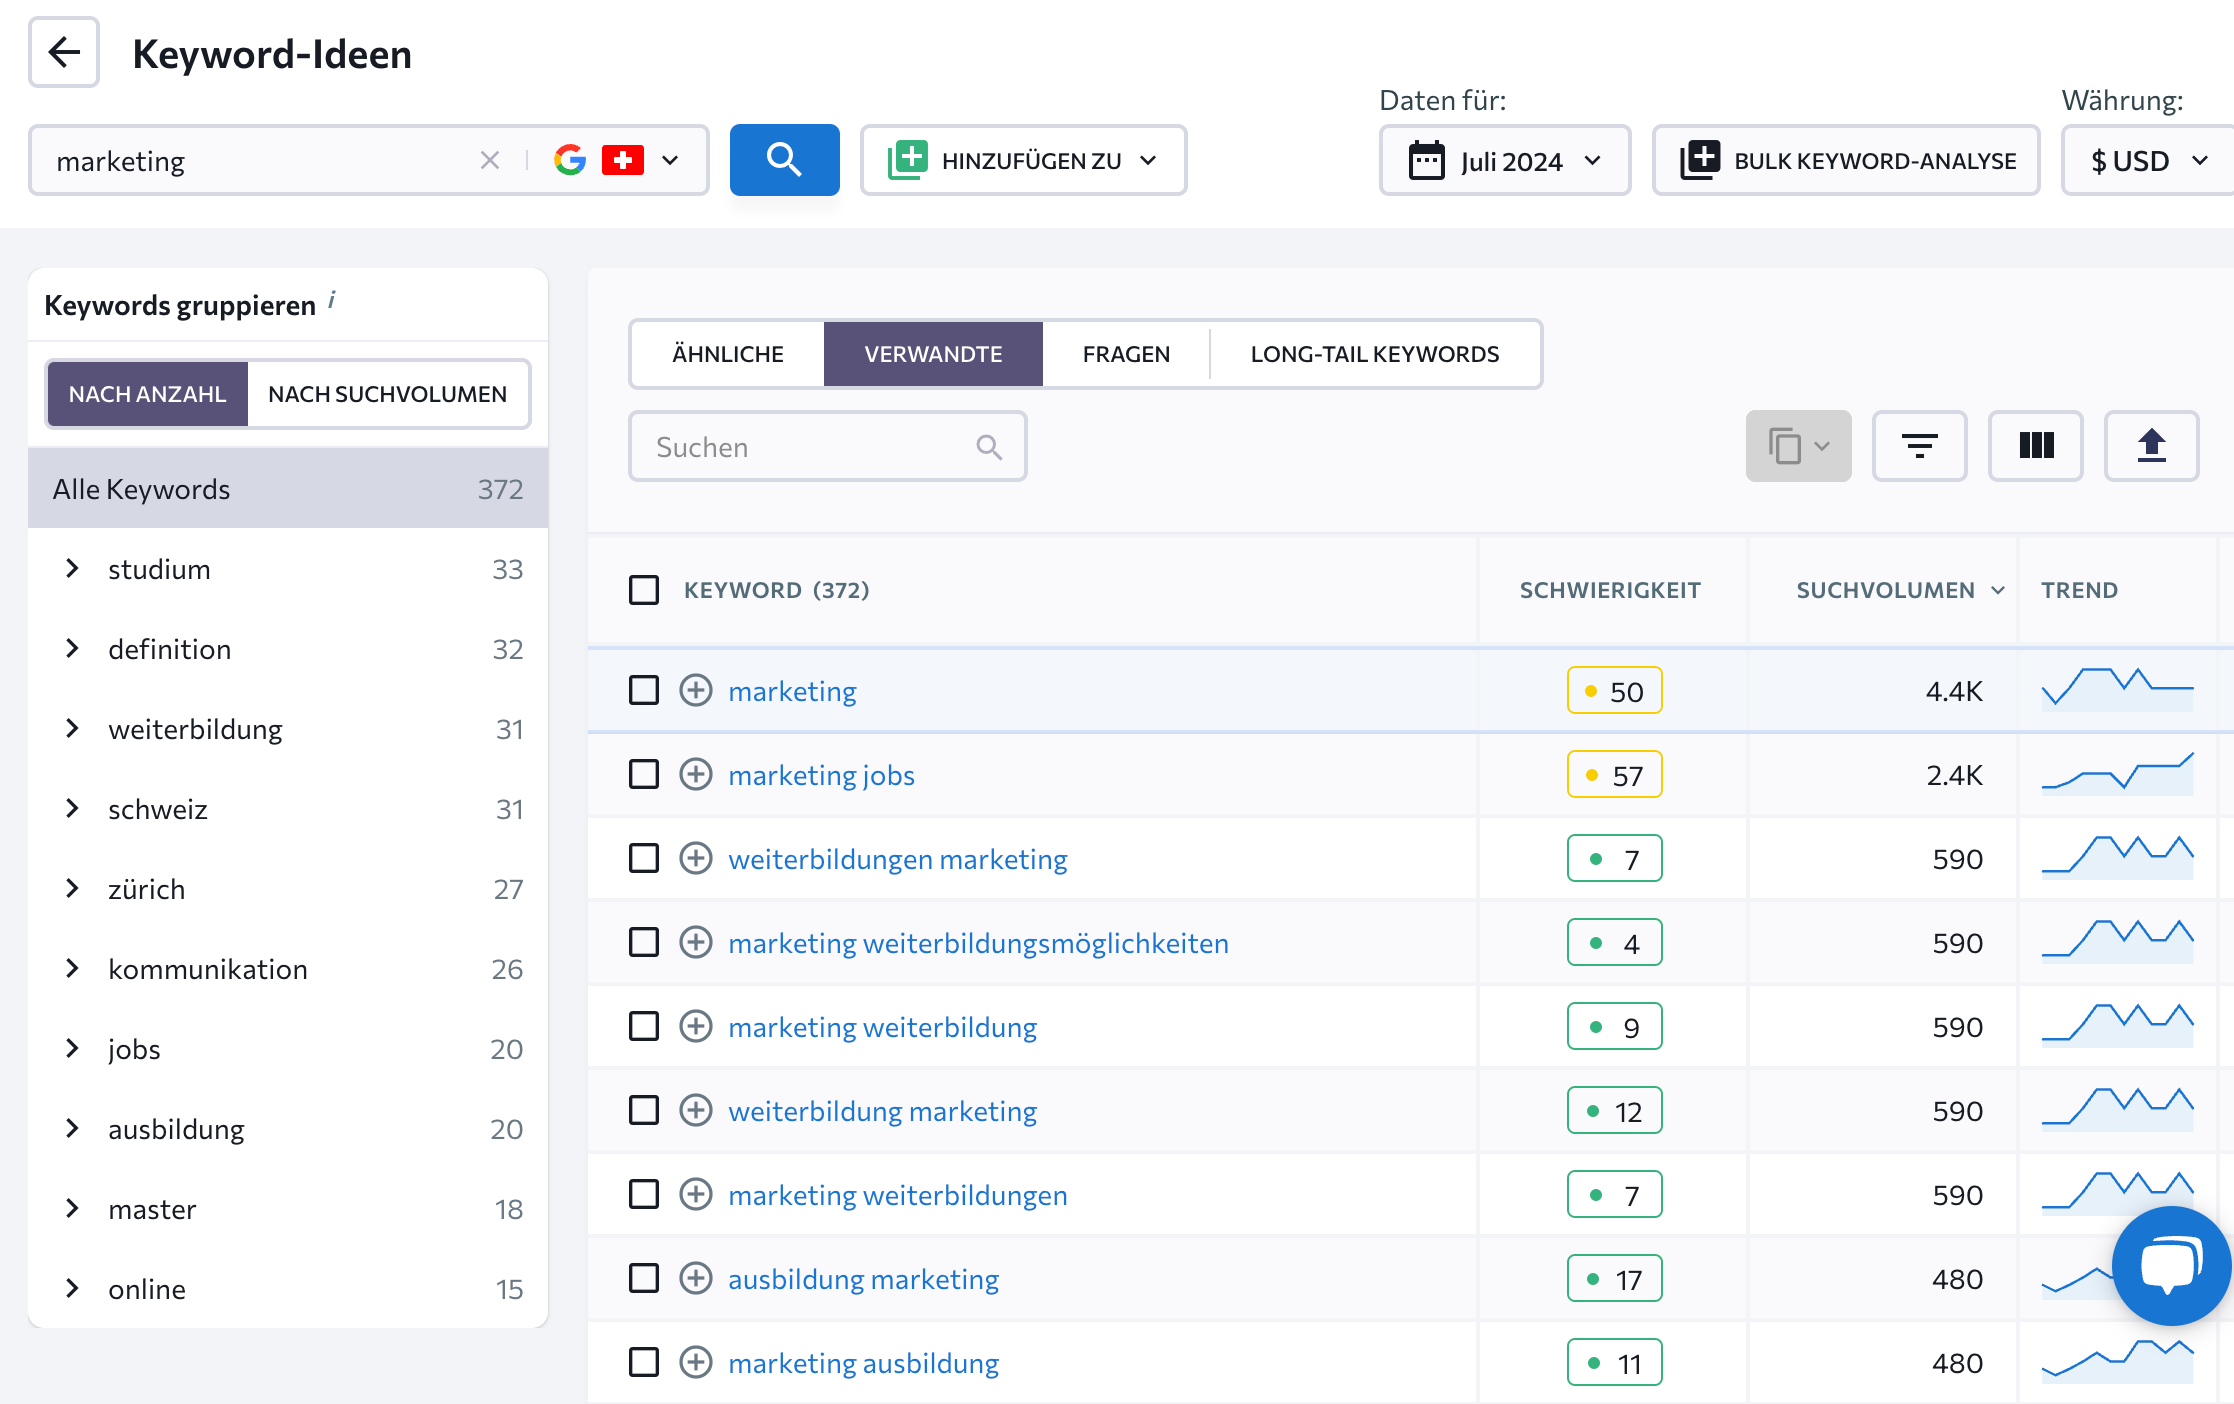Switch to the Verwandte tab
Screen dimensions: 2234x1404
pos(933,354)
